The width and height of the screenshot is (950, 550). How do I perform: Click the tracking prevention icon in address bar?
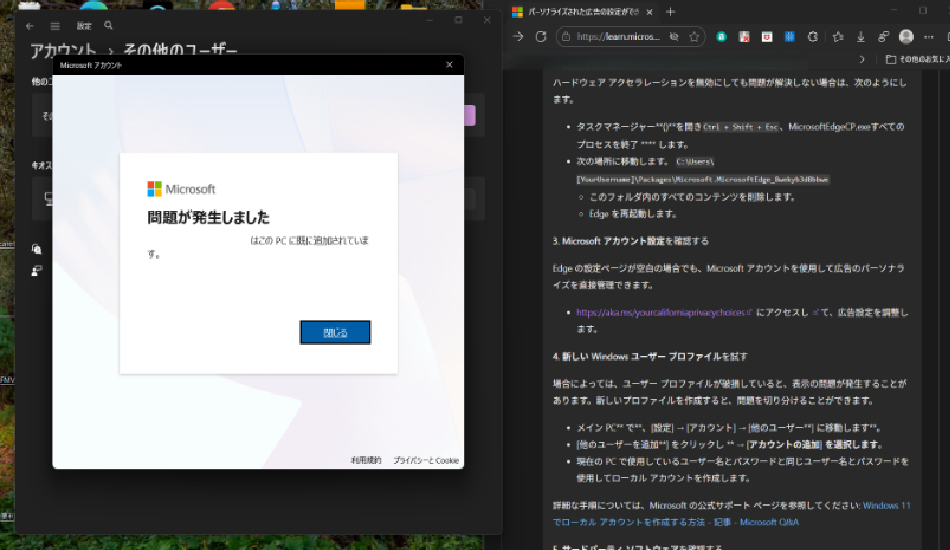(x=674, y=37)
